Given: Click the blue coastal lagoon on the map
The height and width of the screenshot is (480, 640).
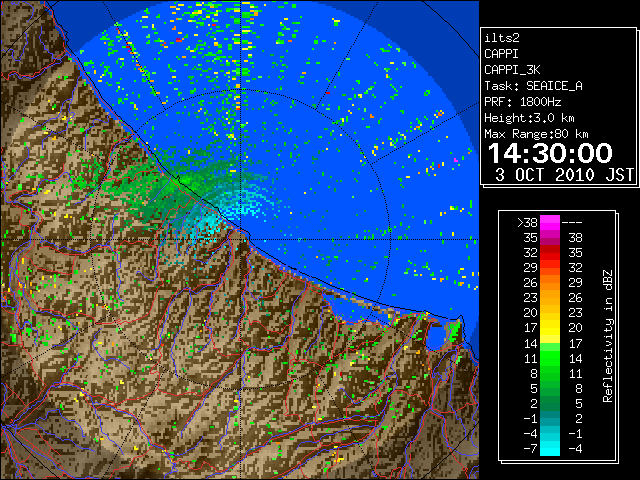Looking at the screenshot, I should click(437, 338).
